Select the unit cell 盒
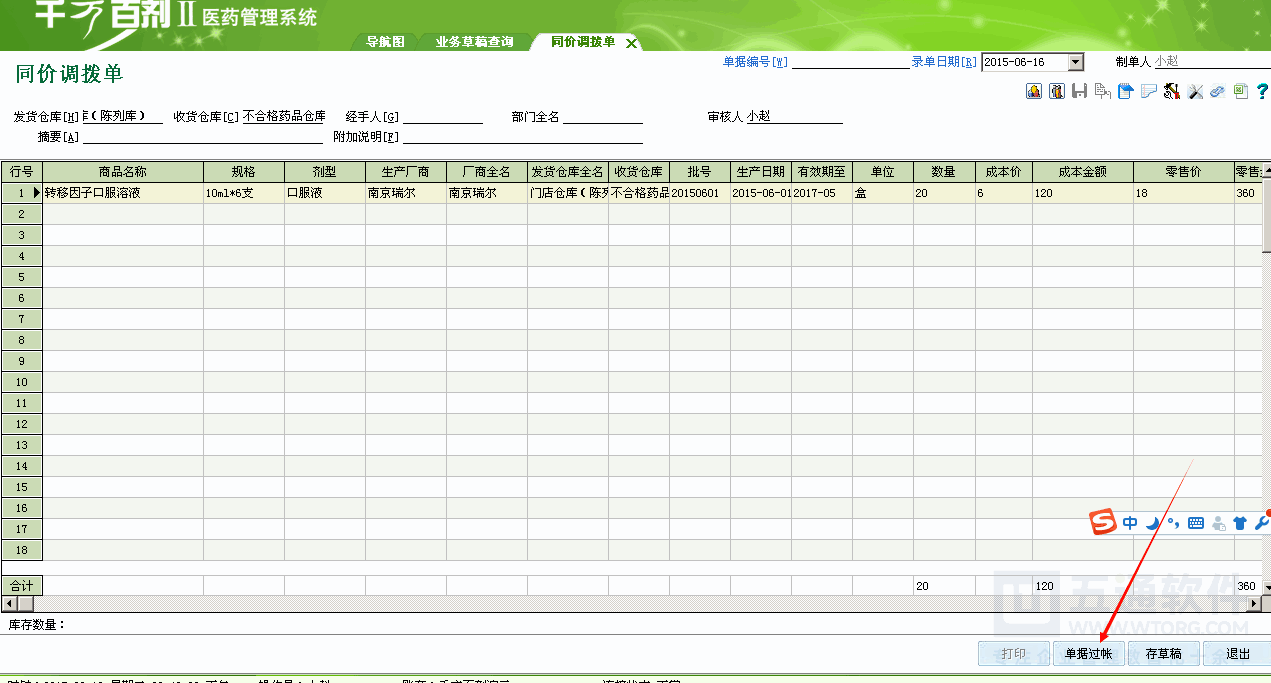This screenshot has width=1271, height=683. [882, 193]
